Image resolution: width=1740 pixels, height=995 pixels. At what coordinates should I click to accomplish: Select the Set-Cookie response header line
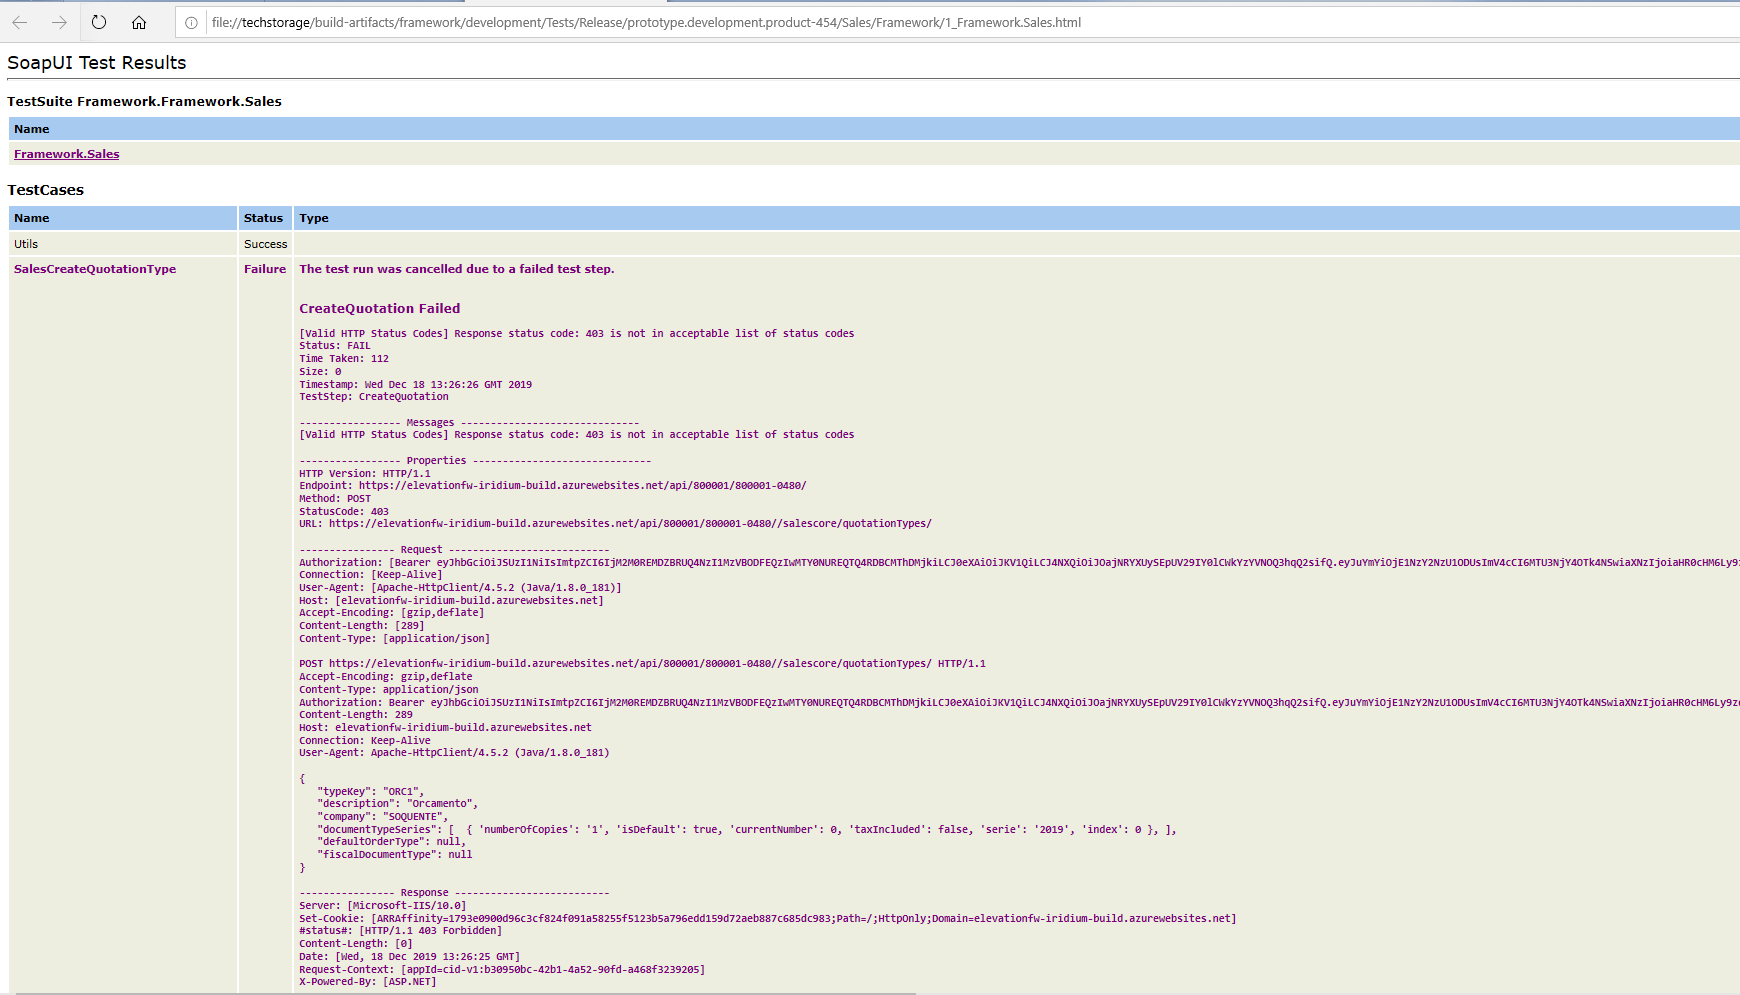(768, 919)
